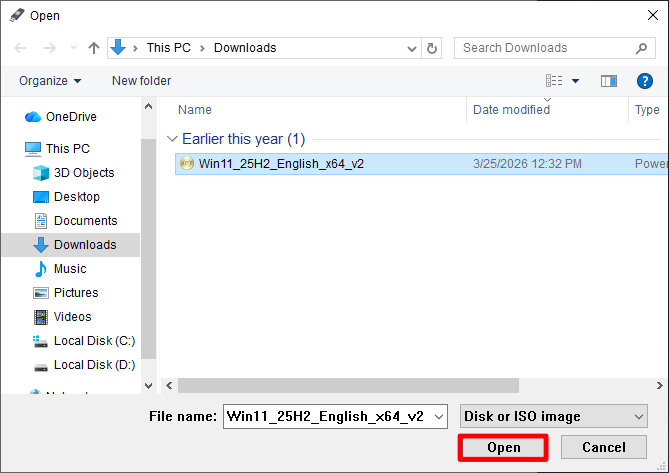The image size is (669, 473).
Task: Expand the address bar history dropdown
Action: click(x=412, y=48)
